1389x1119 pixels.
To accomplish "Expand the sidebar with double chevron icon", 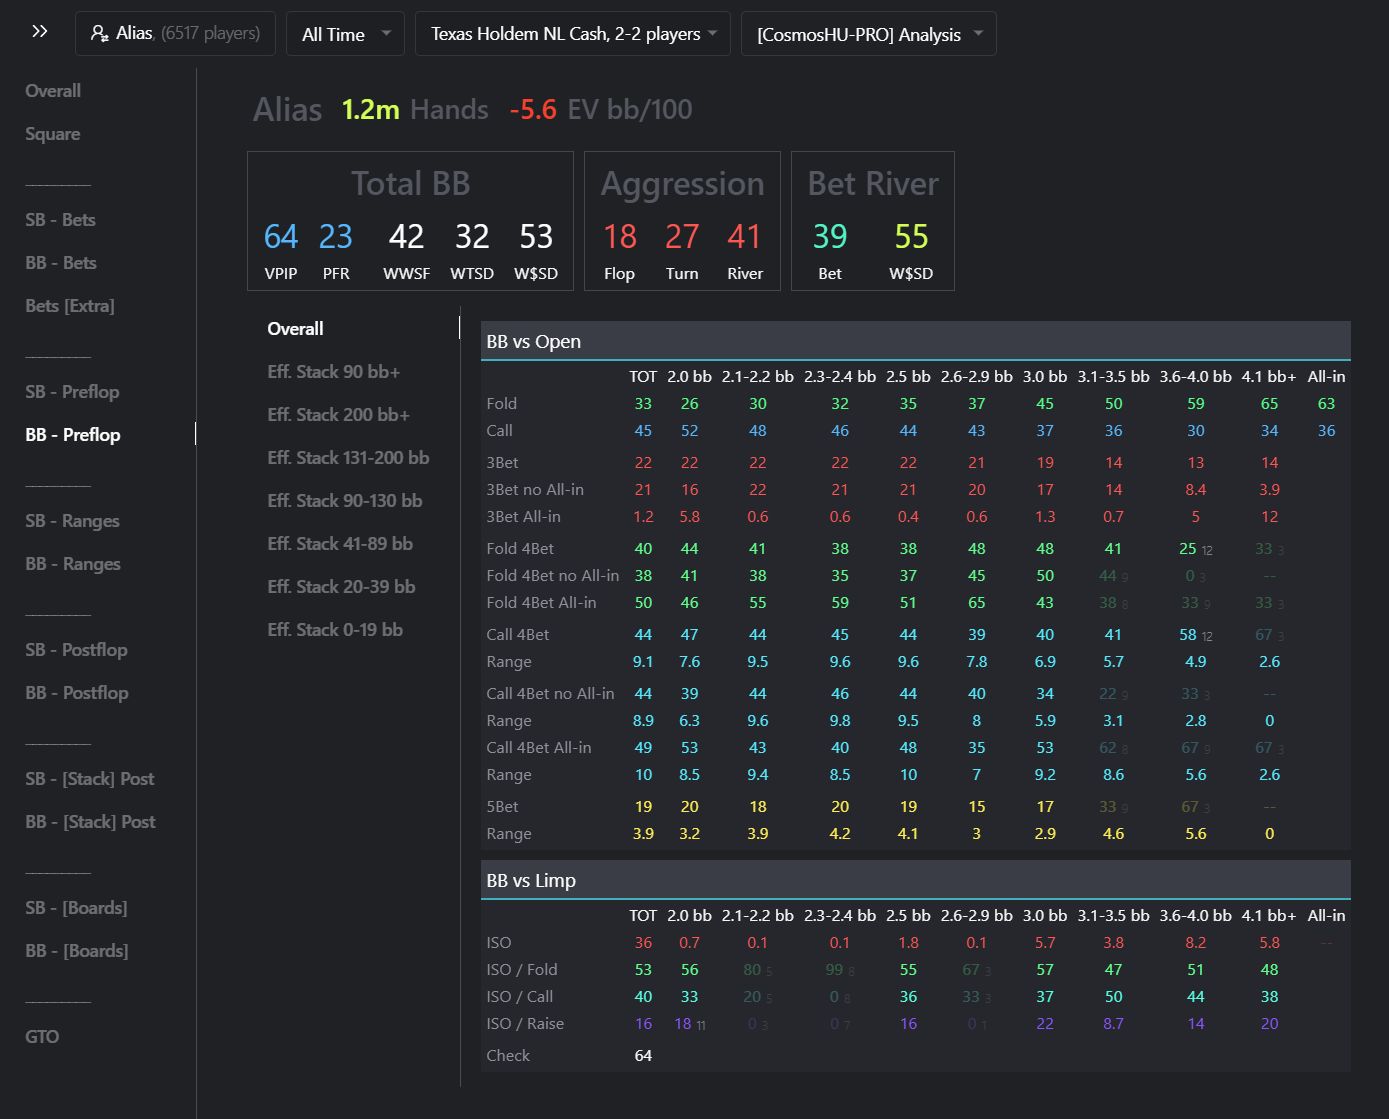I will click(x=40, y=32).
